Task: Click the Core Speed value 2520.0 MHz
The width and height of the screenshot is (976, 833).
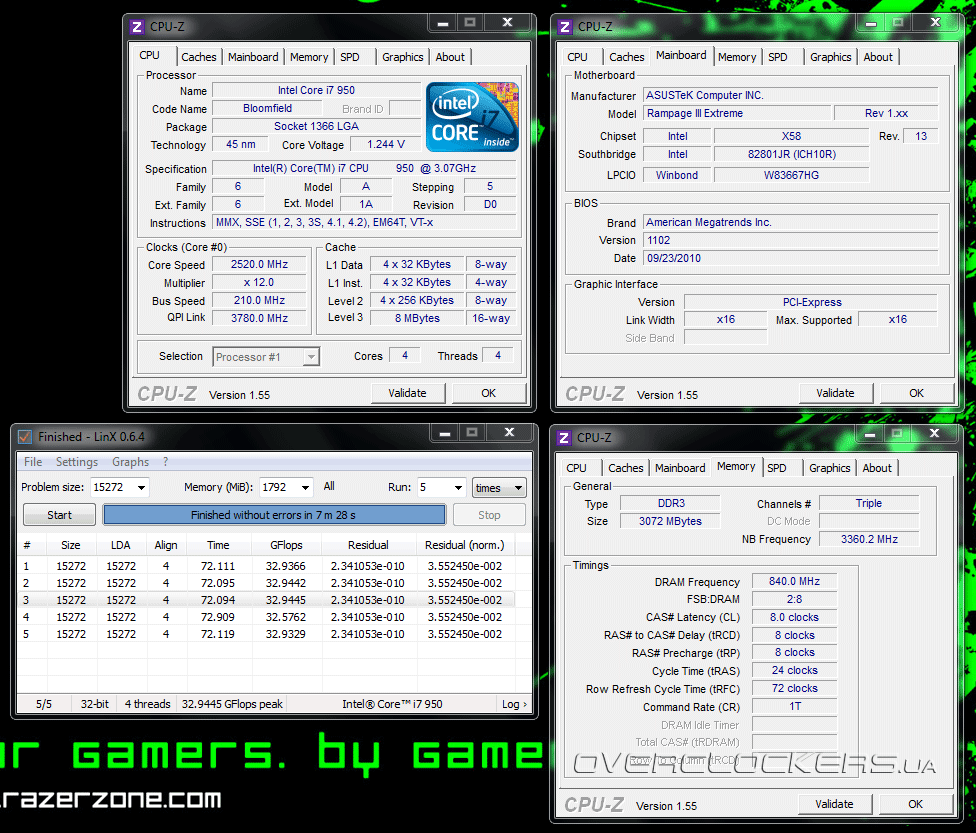Action: point(259,265)
